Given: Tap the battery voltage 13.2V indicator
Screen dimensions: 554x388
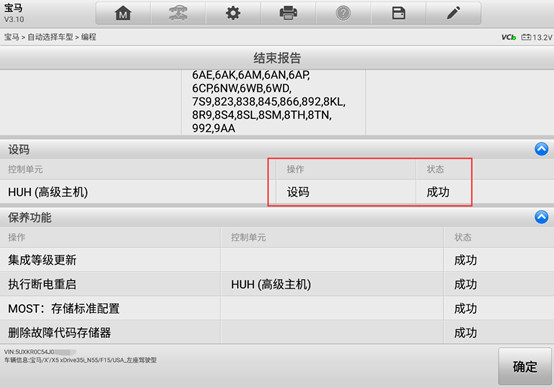Looking at the screenshot, I should (x=536, y=37).
